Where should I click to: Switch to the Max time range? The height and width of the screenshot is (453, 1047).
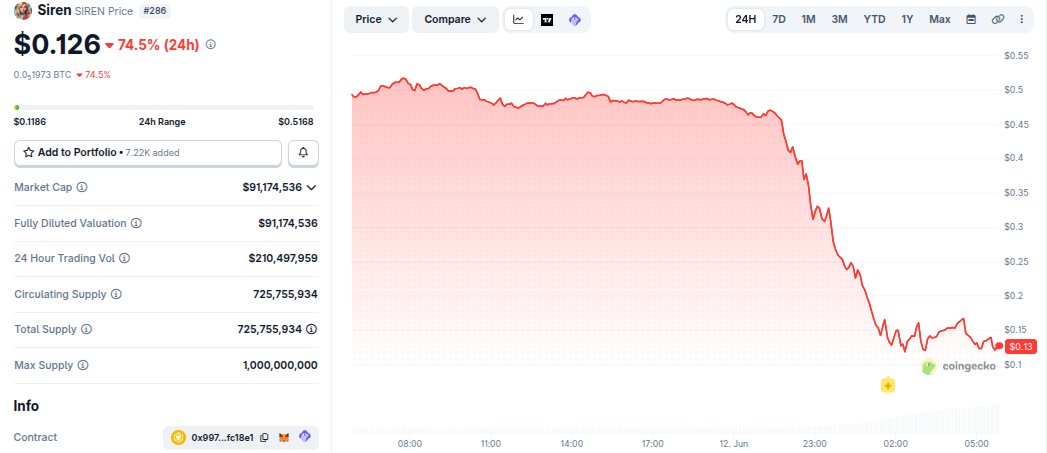pyautogui.click(x=939, y=19)
